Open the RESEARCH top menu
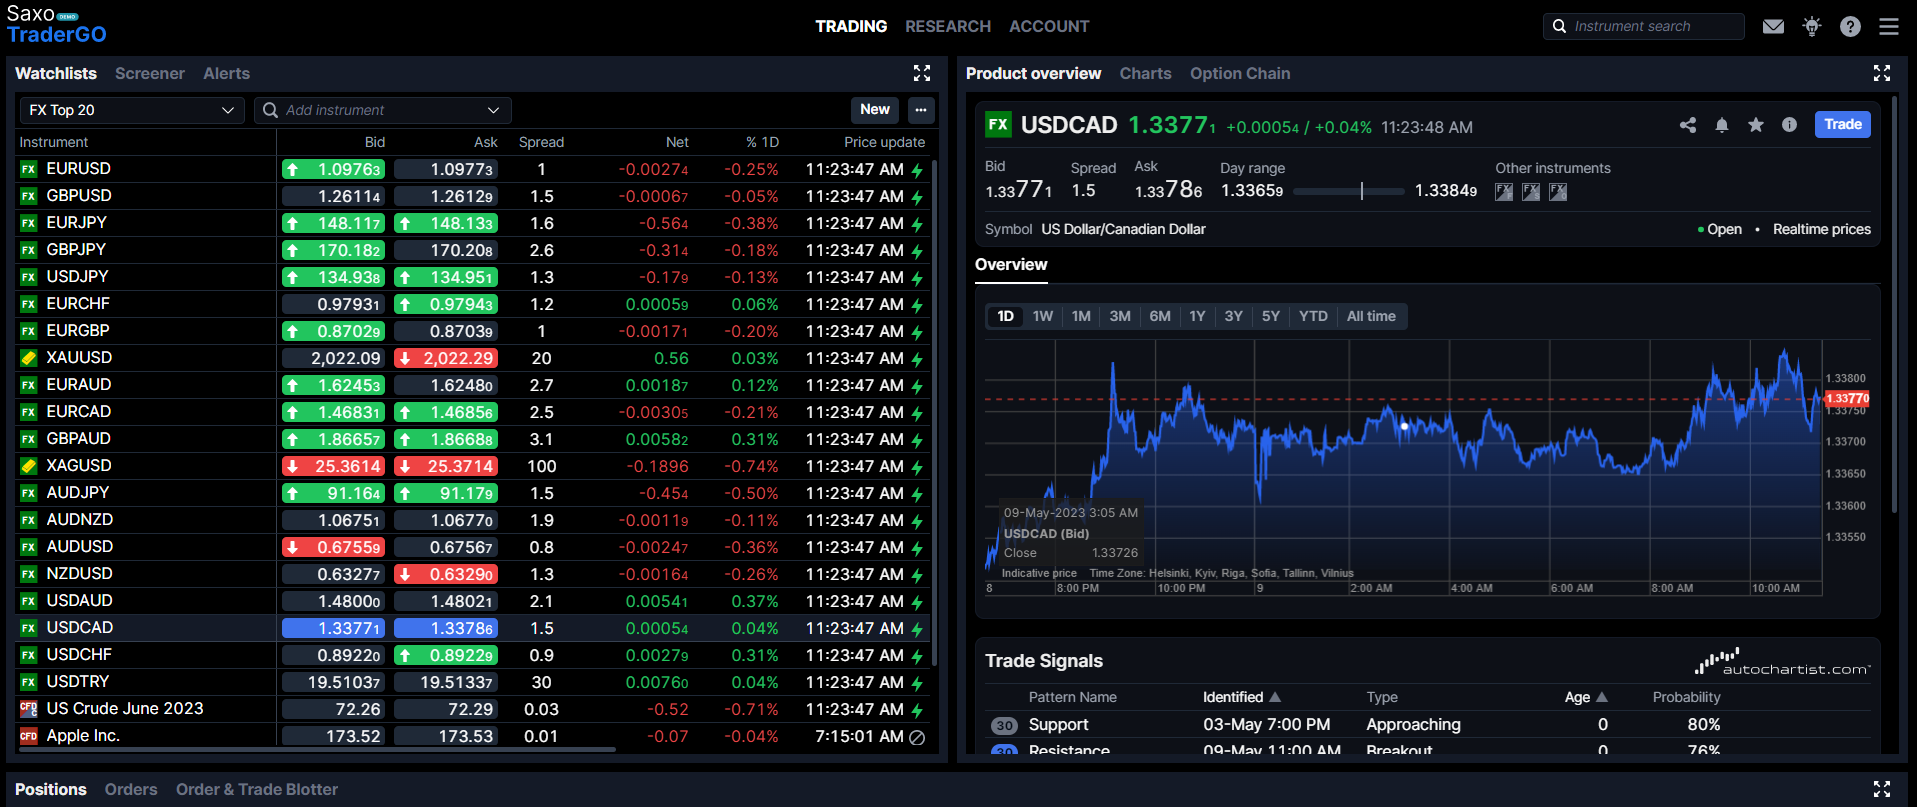 coord(948,26)
